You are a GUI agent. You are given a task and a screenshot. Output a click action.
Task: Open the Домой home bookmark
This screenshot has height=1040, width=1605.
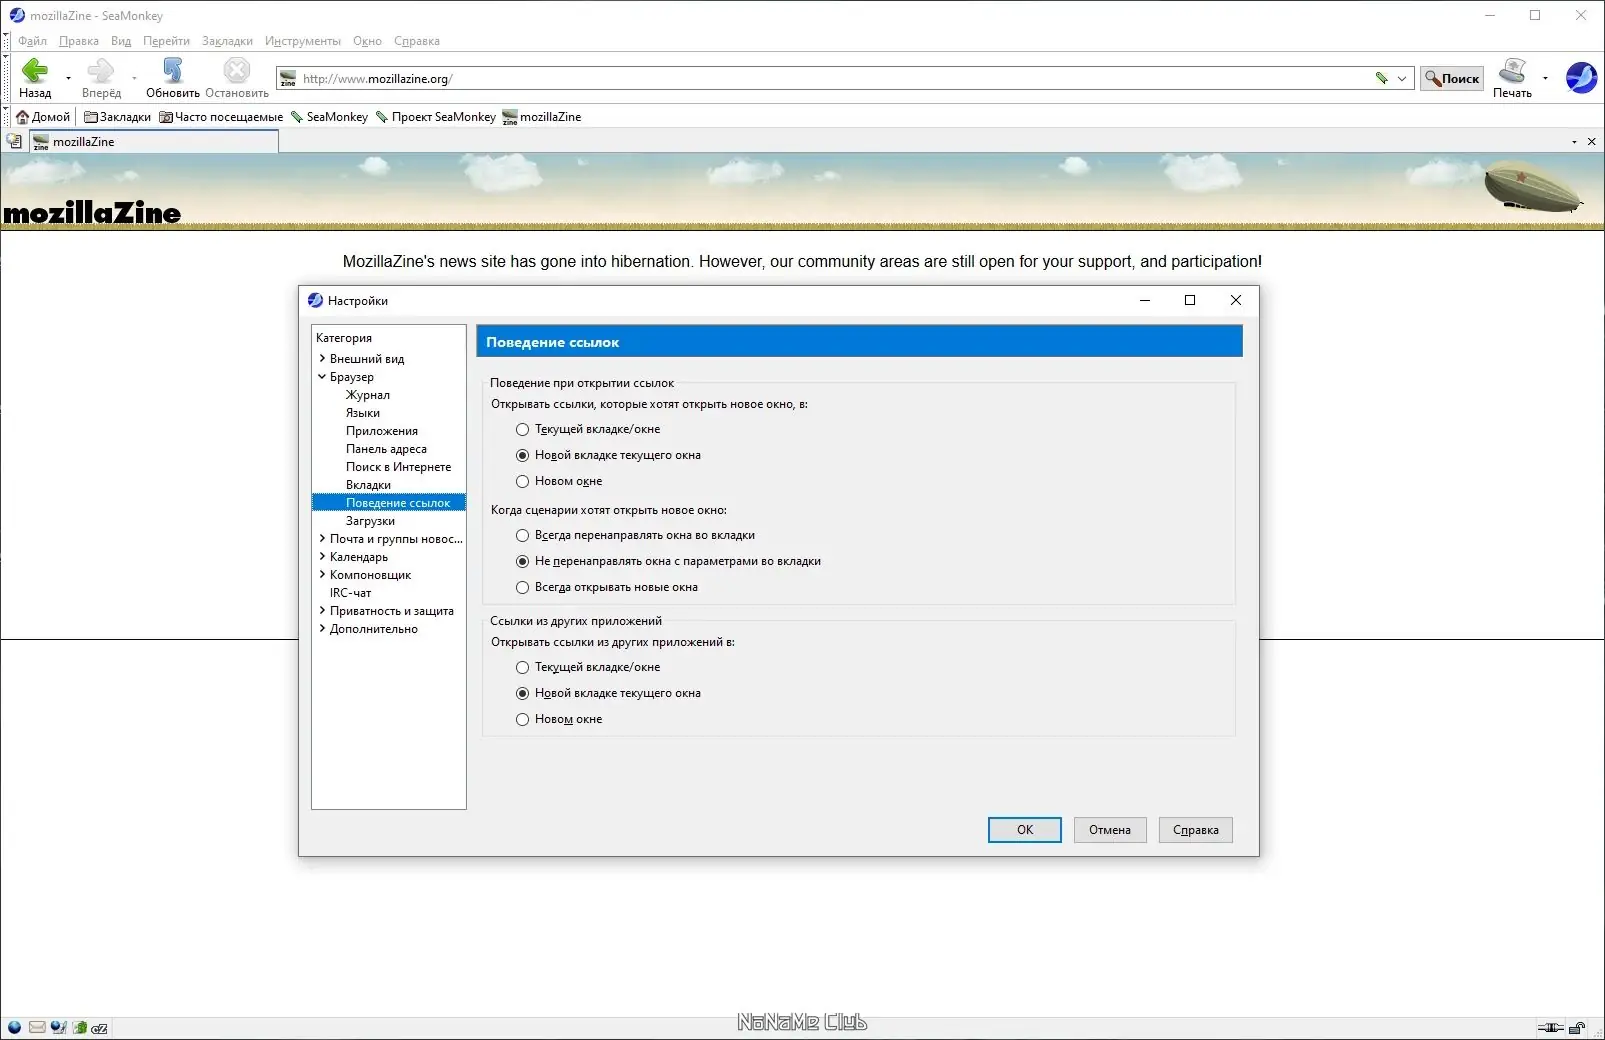[43, 117]
